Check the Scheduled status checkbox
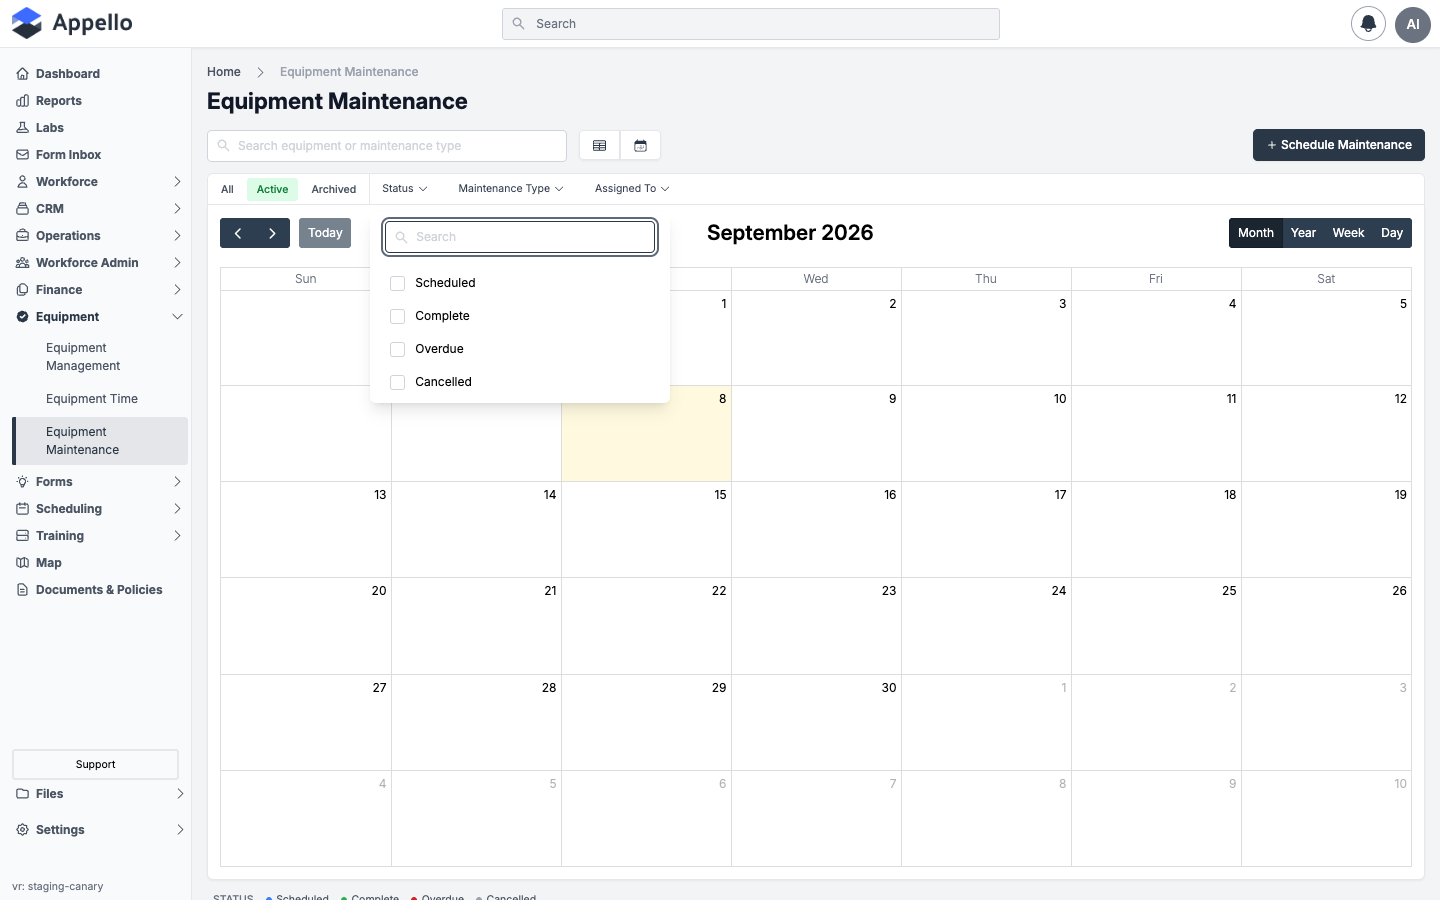The image size is (1440, 900). (x=397, y=283)
